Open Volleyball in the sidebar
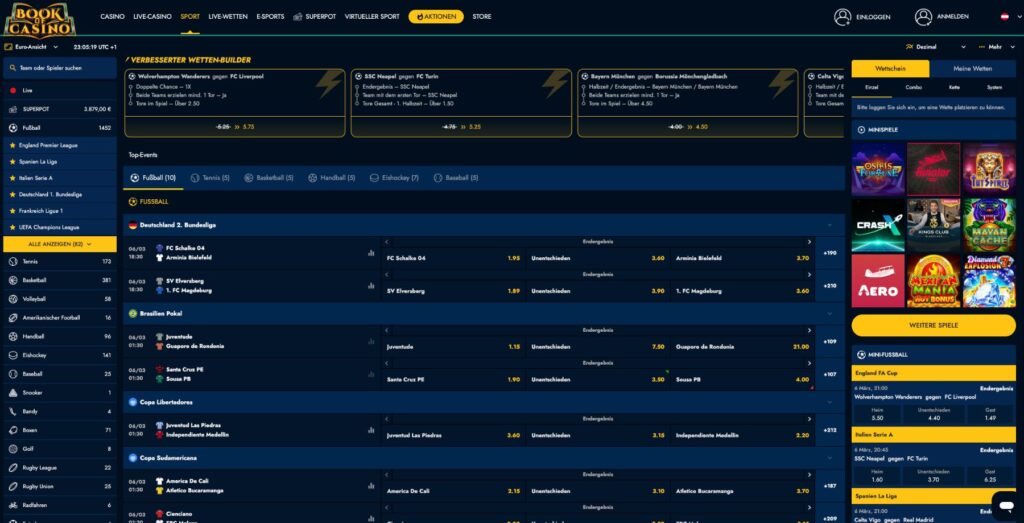 [x=59, y=299]
